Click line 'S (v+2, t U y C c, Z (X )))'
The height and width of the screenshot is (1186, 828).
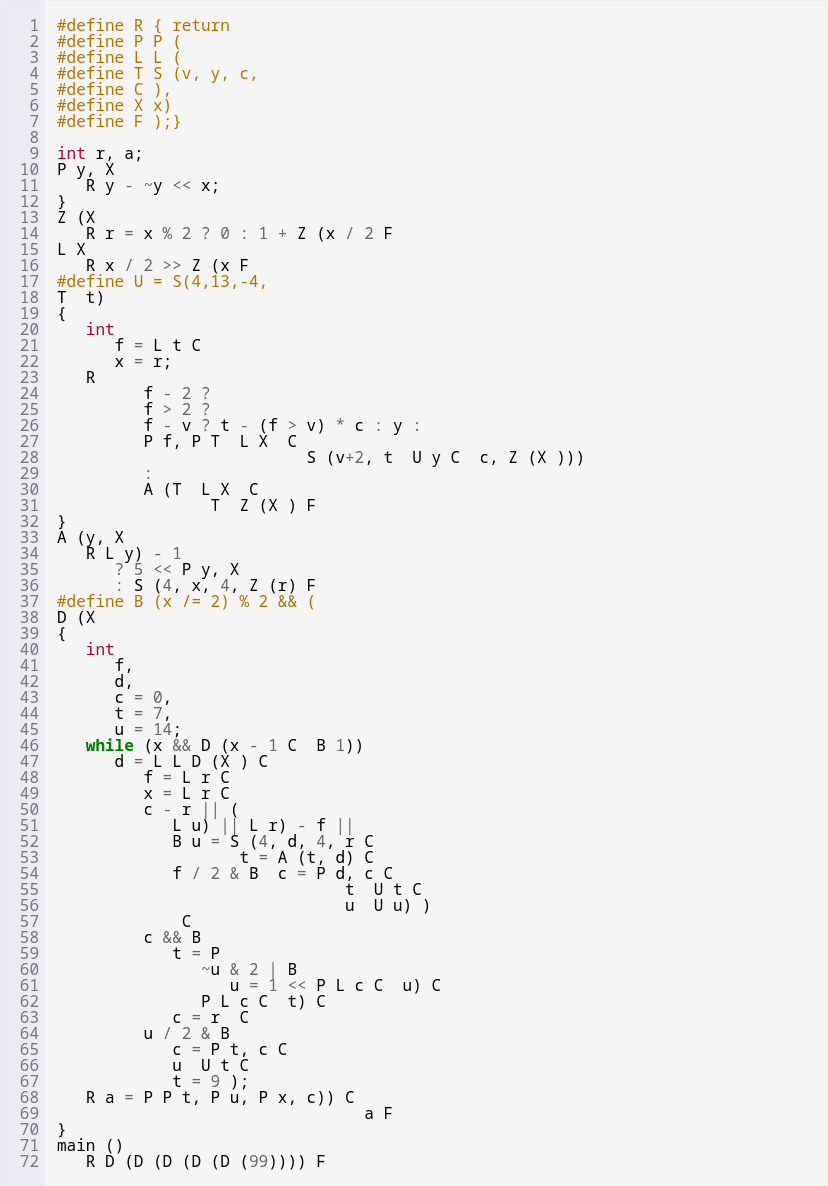pyautogui.click(x=445, y=458)
